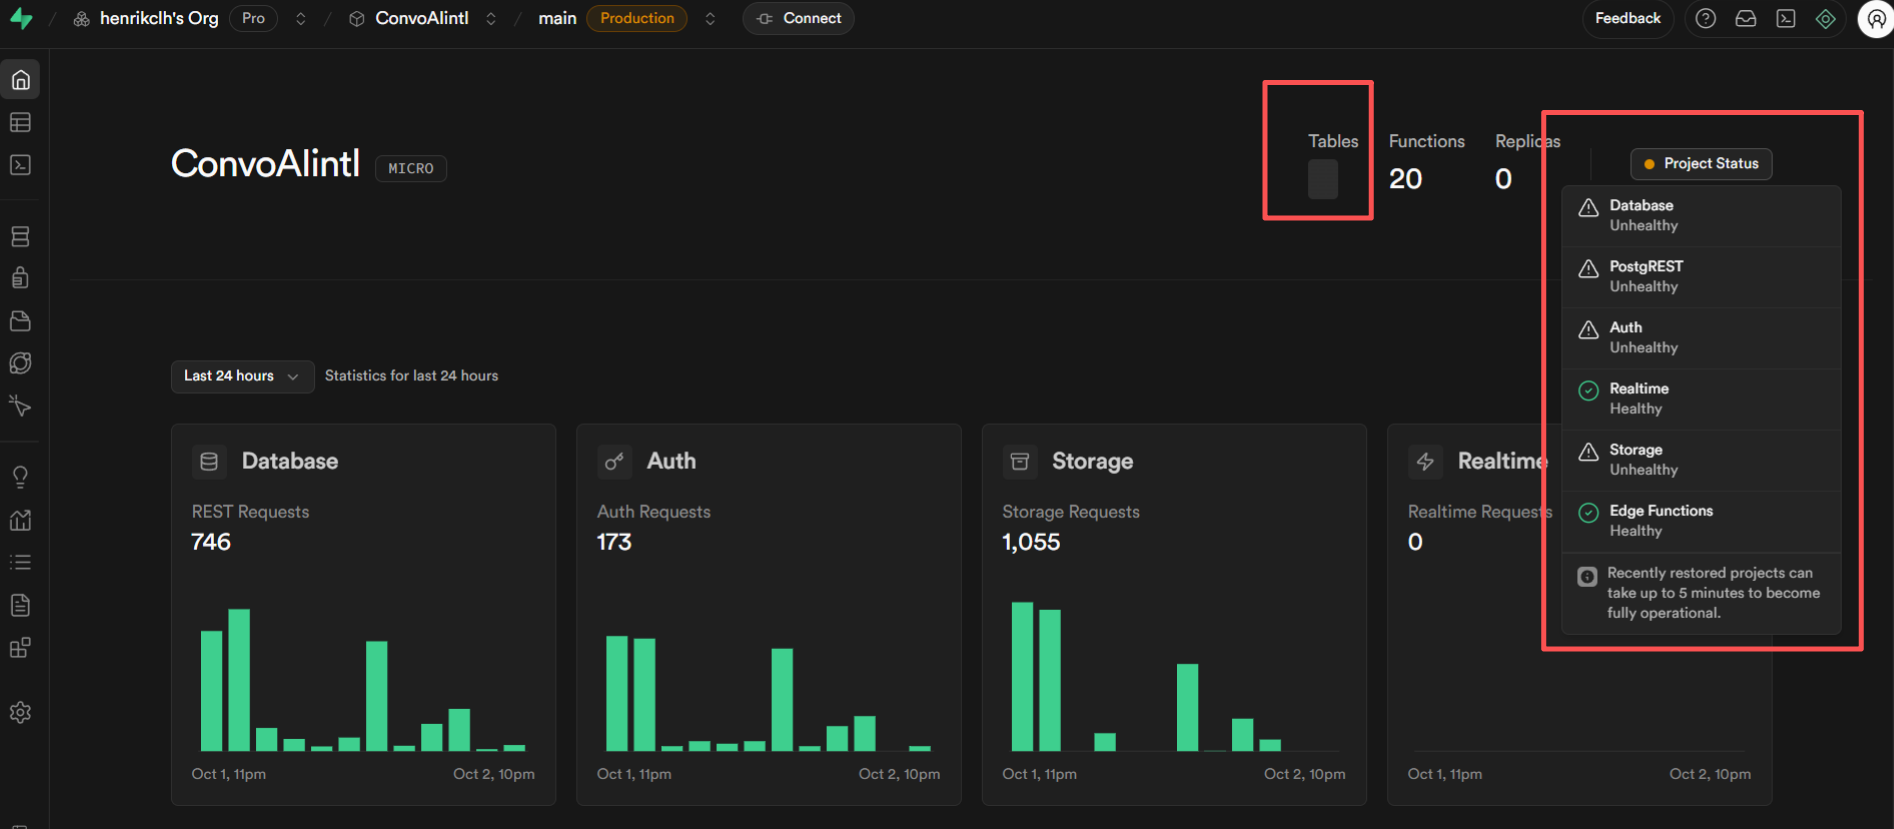Screen dimensions: 1894x829
Task: Open the SQL Editor sidebar icon
Action: tap(20, 164)
